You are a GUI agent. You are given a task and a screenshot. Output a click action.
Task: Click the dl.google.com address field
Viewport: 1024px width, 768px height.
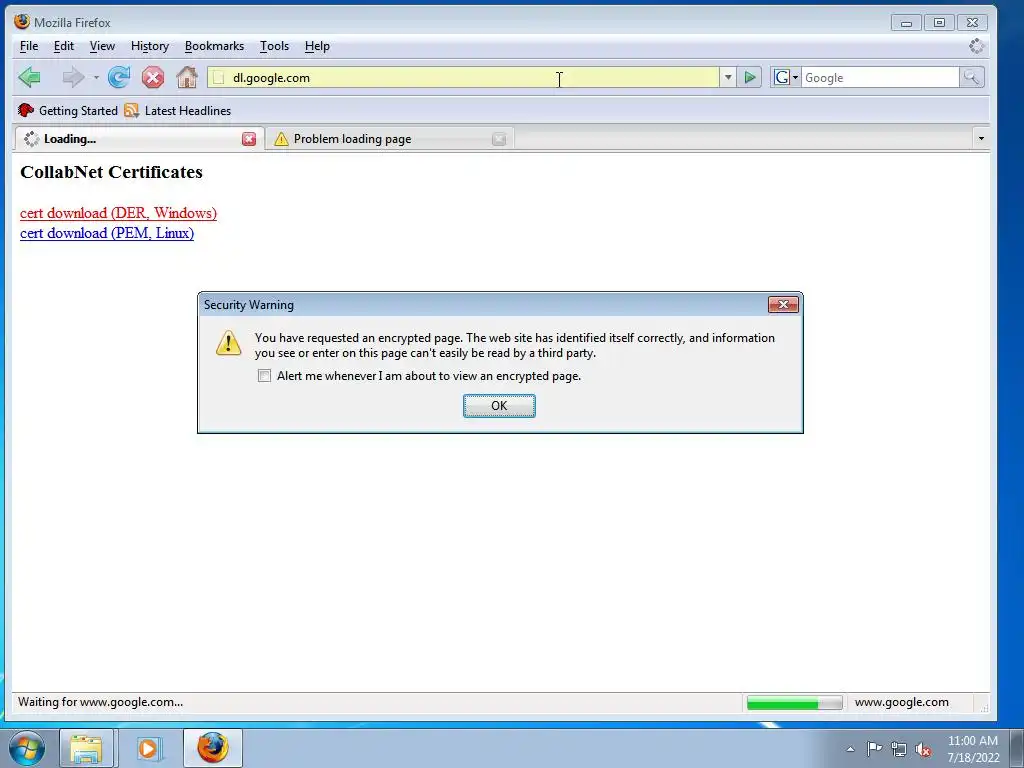click(x=464, y=78)
